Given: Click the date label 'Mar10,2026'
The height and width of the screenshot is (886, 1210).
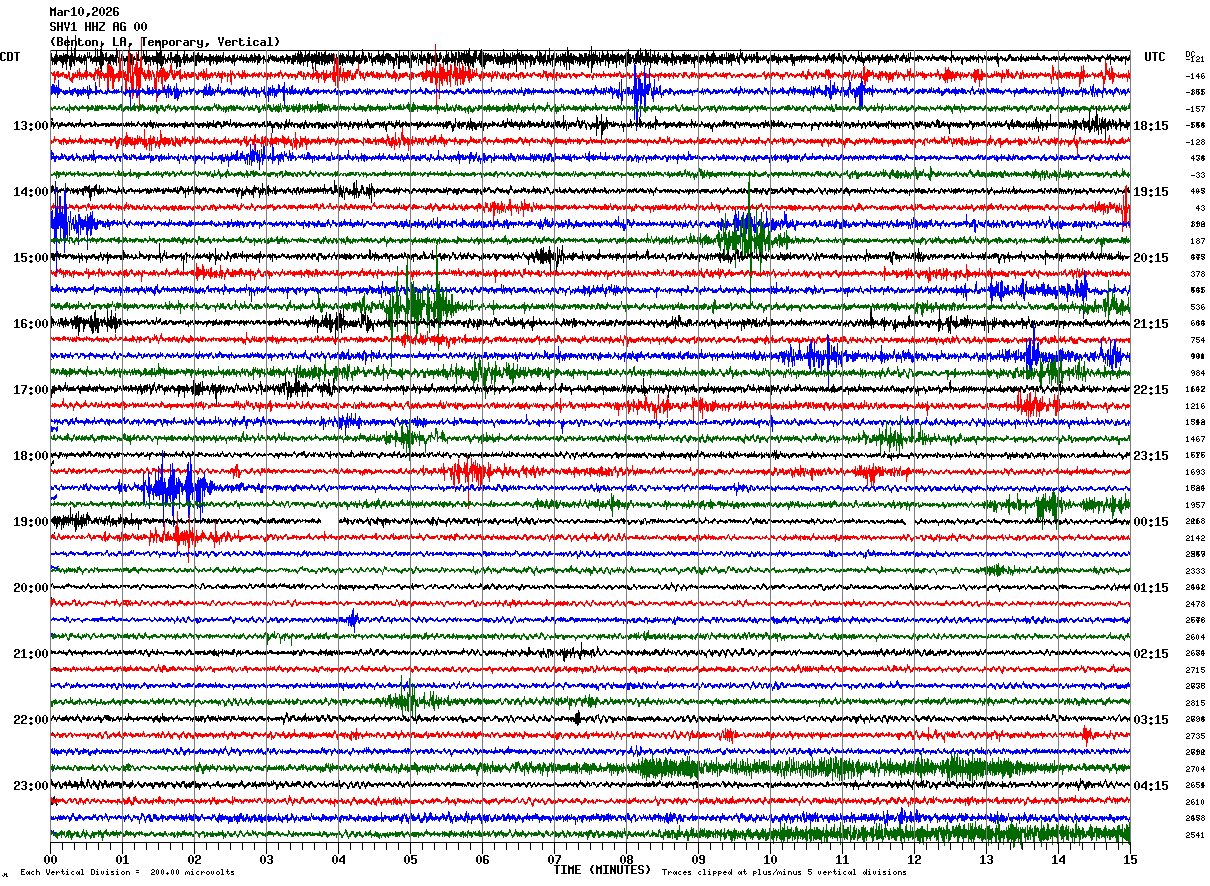Looking at the screenshot, I should coord(84,12).
